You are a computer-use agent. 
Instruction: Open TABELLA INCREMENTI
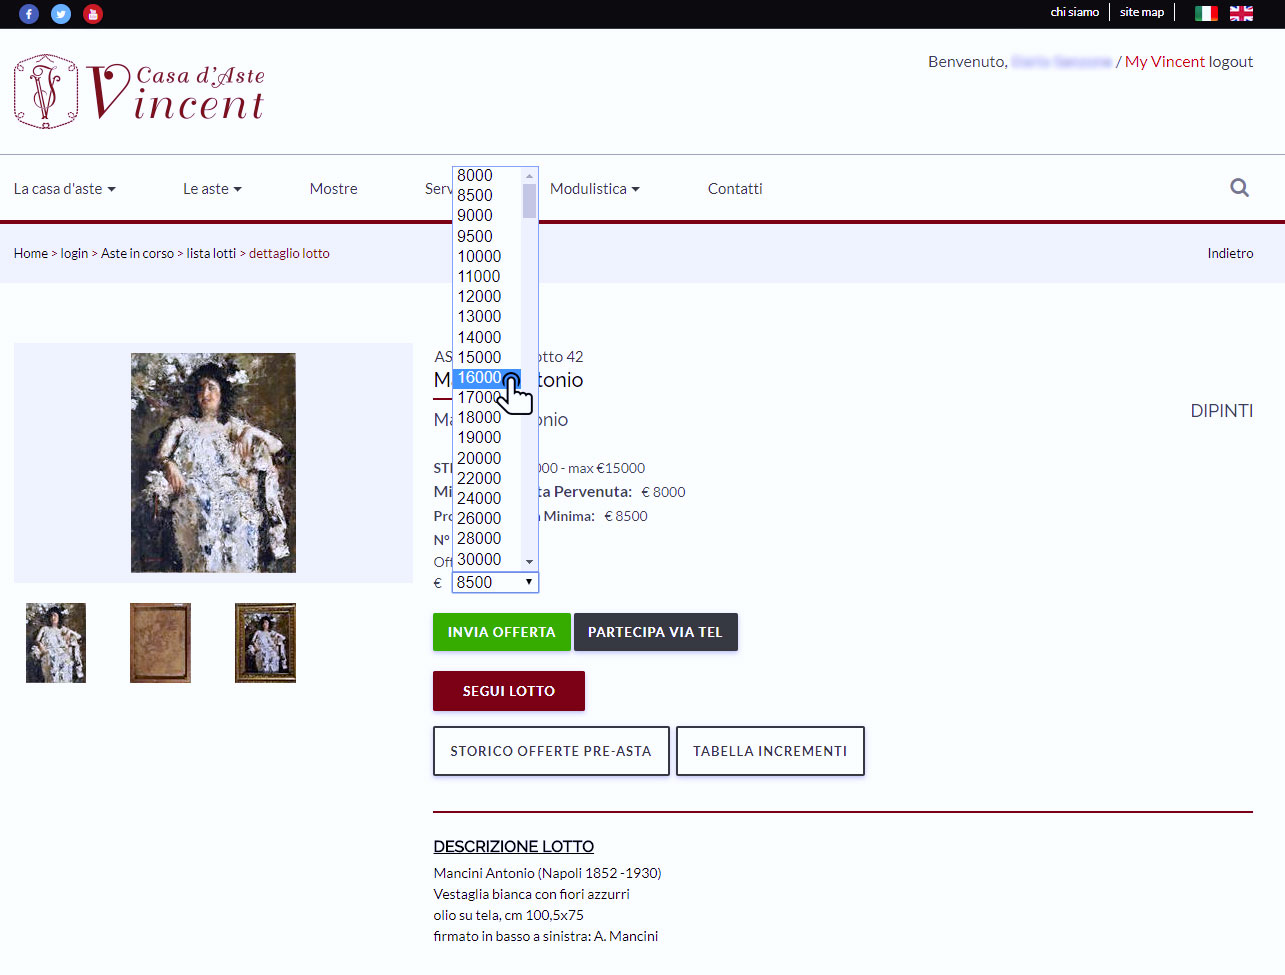[769, 751]
